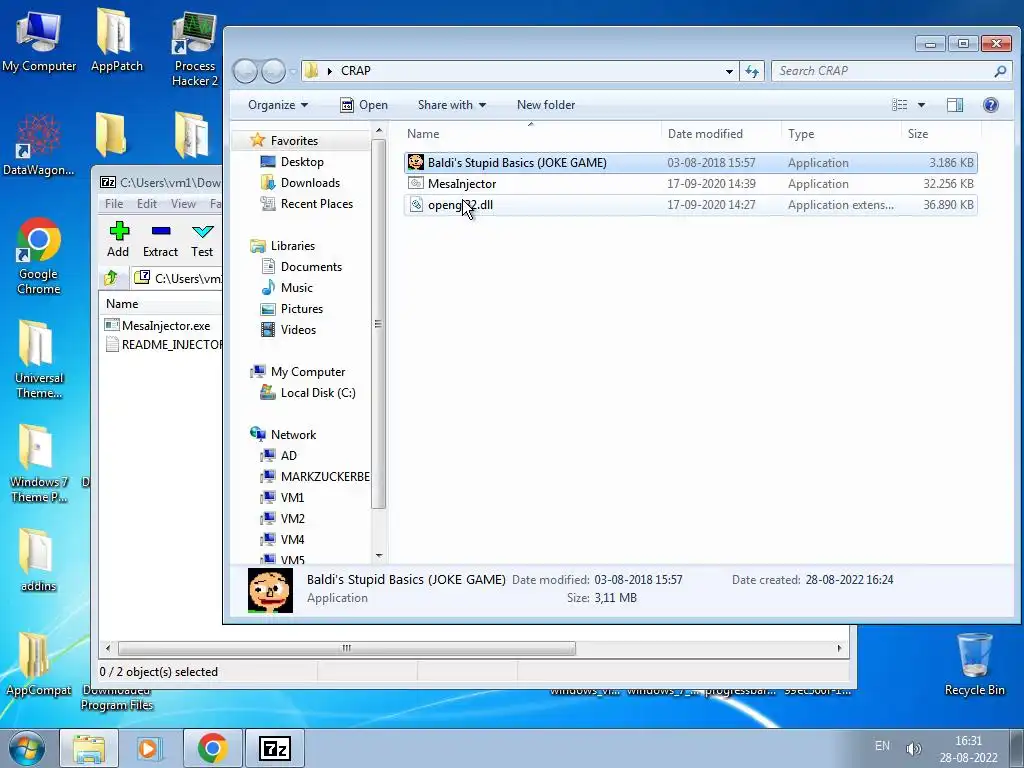
Task: Open the Windows Start menu
Action: coord(27,748)
